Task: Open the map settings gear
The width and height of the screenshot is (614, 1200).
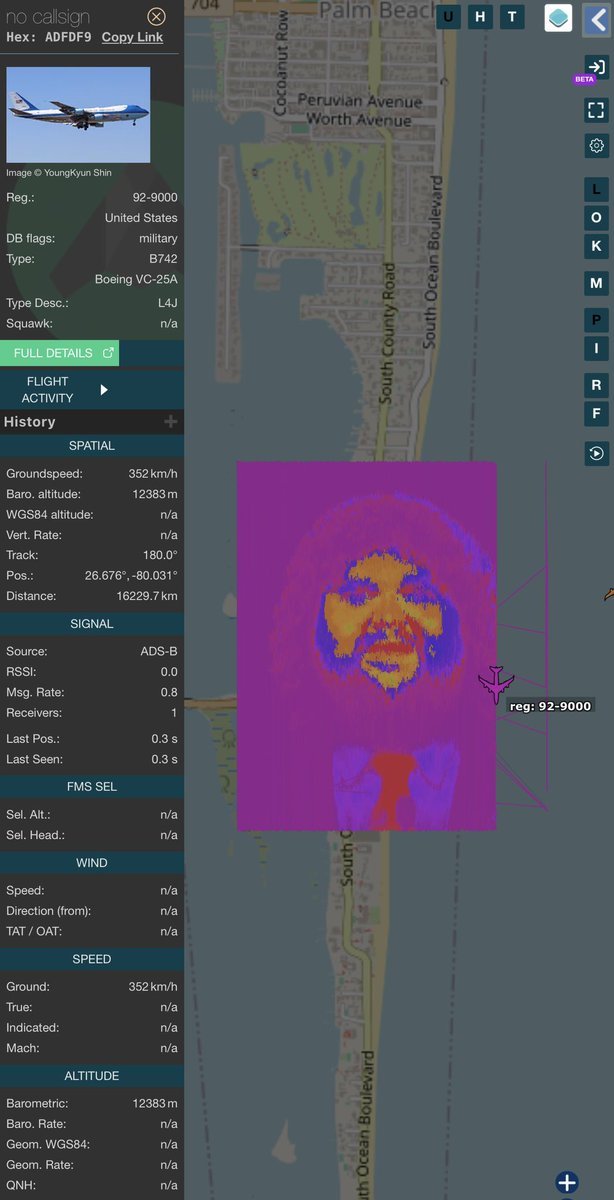Action: click(596, 145)
